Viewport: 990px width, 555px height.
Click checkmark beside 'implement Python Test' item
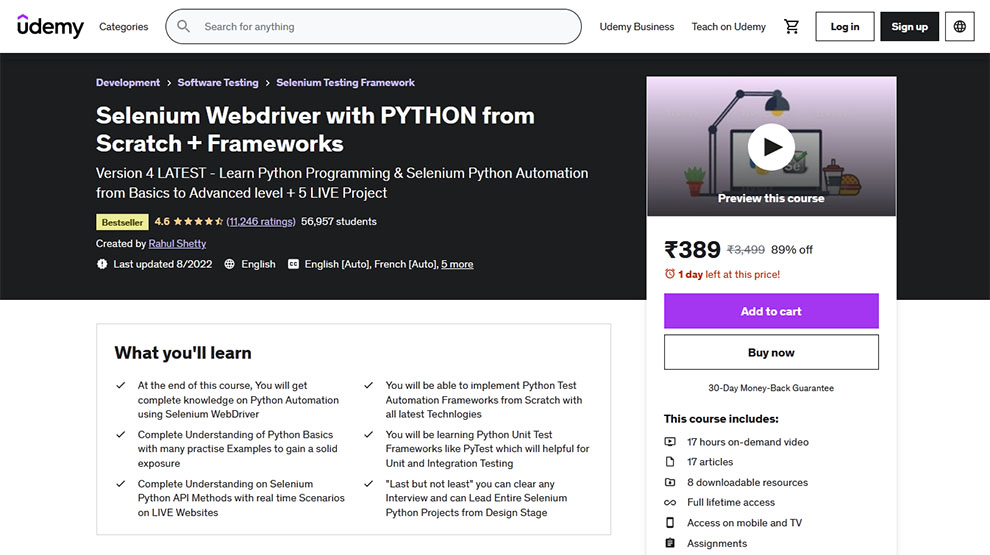[369, 385]
